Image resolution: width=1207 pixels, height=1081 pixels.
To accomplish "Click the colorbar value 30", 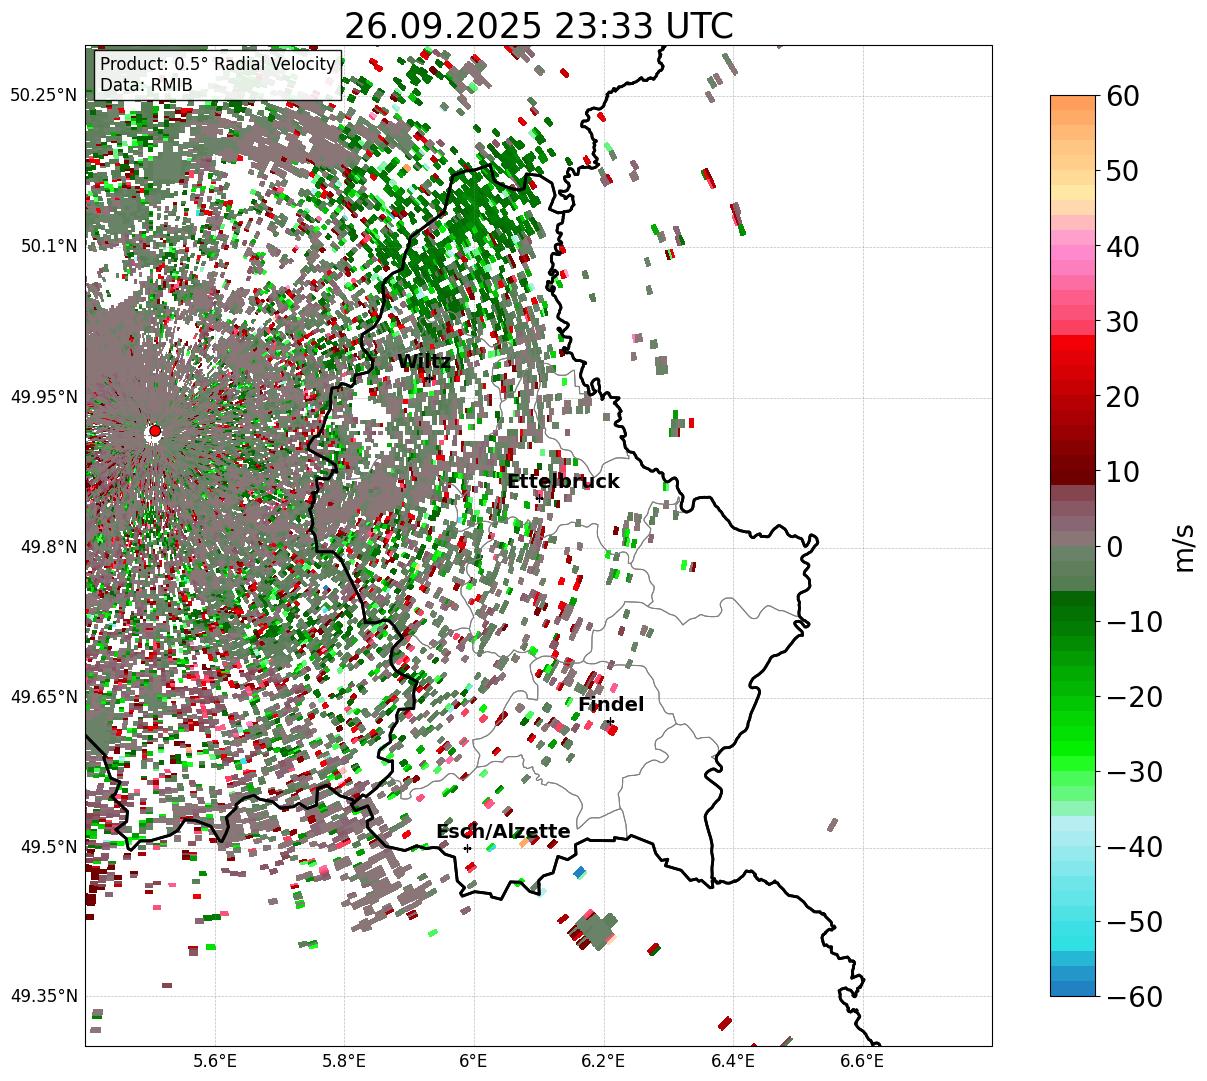I will point(1124,322).
